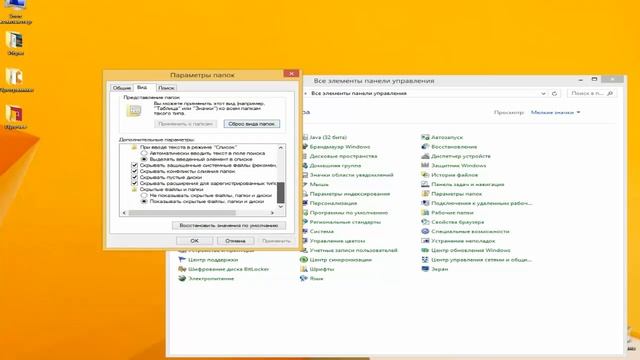Open Мелкие значки view dropdown
The width and height of the screenshot is (640, 360).
pyautogui.click(x=555, y=112)
